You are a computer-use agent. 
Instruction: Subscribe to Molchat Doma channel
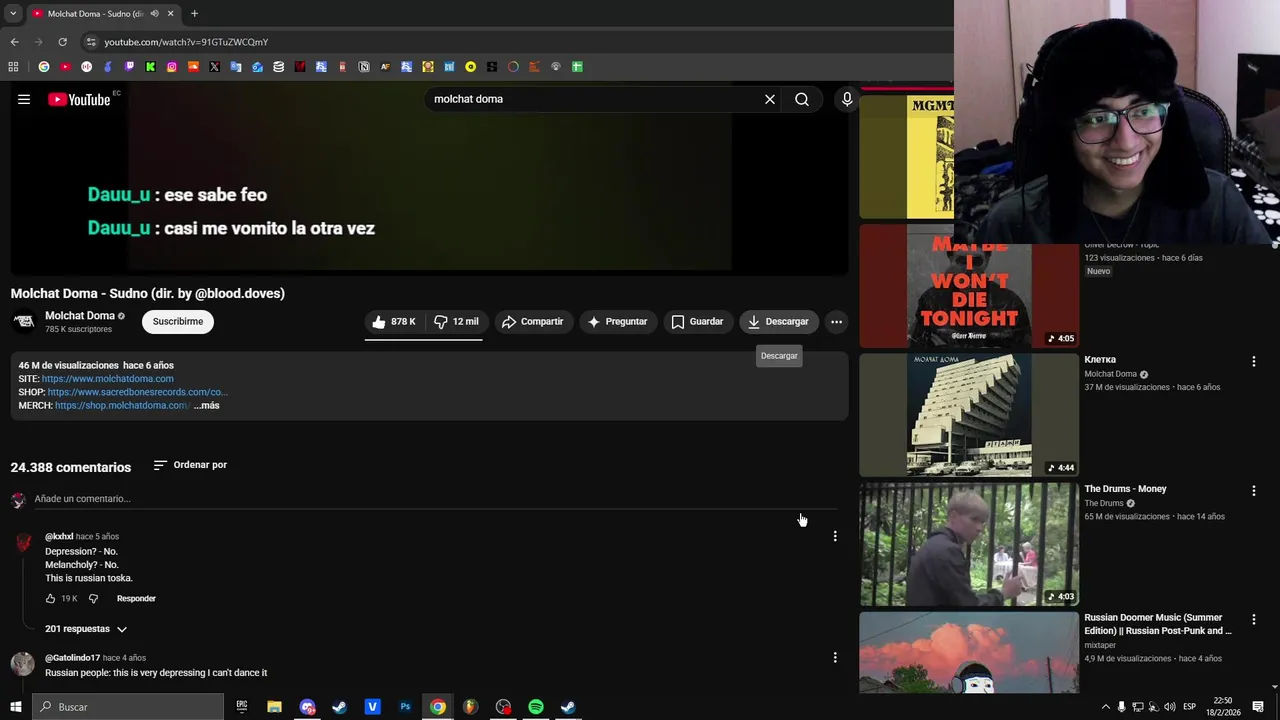[178, 321]
